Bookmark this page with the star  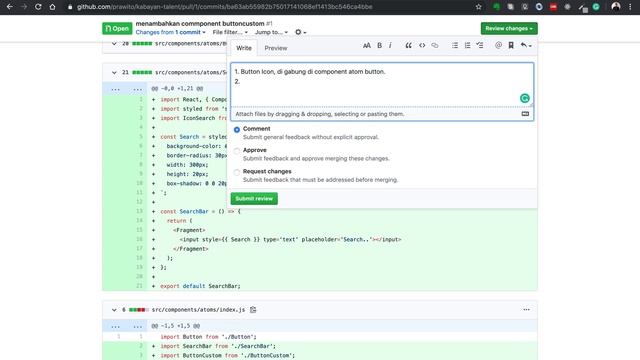(478, 7)
